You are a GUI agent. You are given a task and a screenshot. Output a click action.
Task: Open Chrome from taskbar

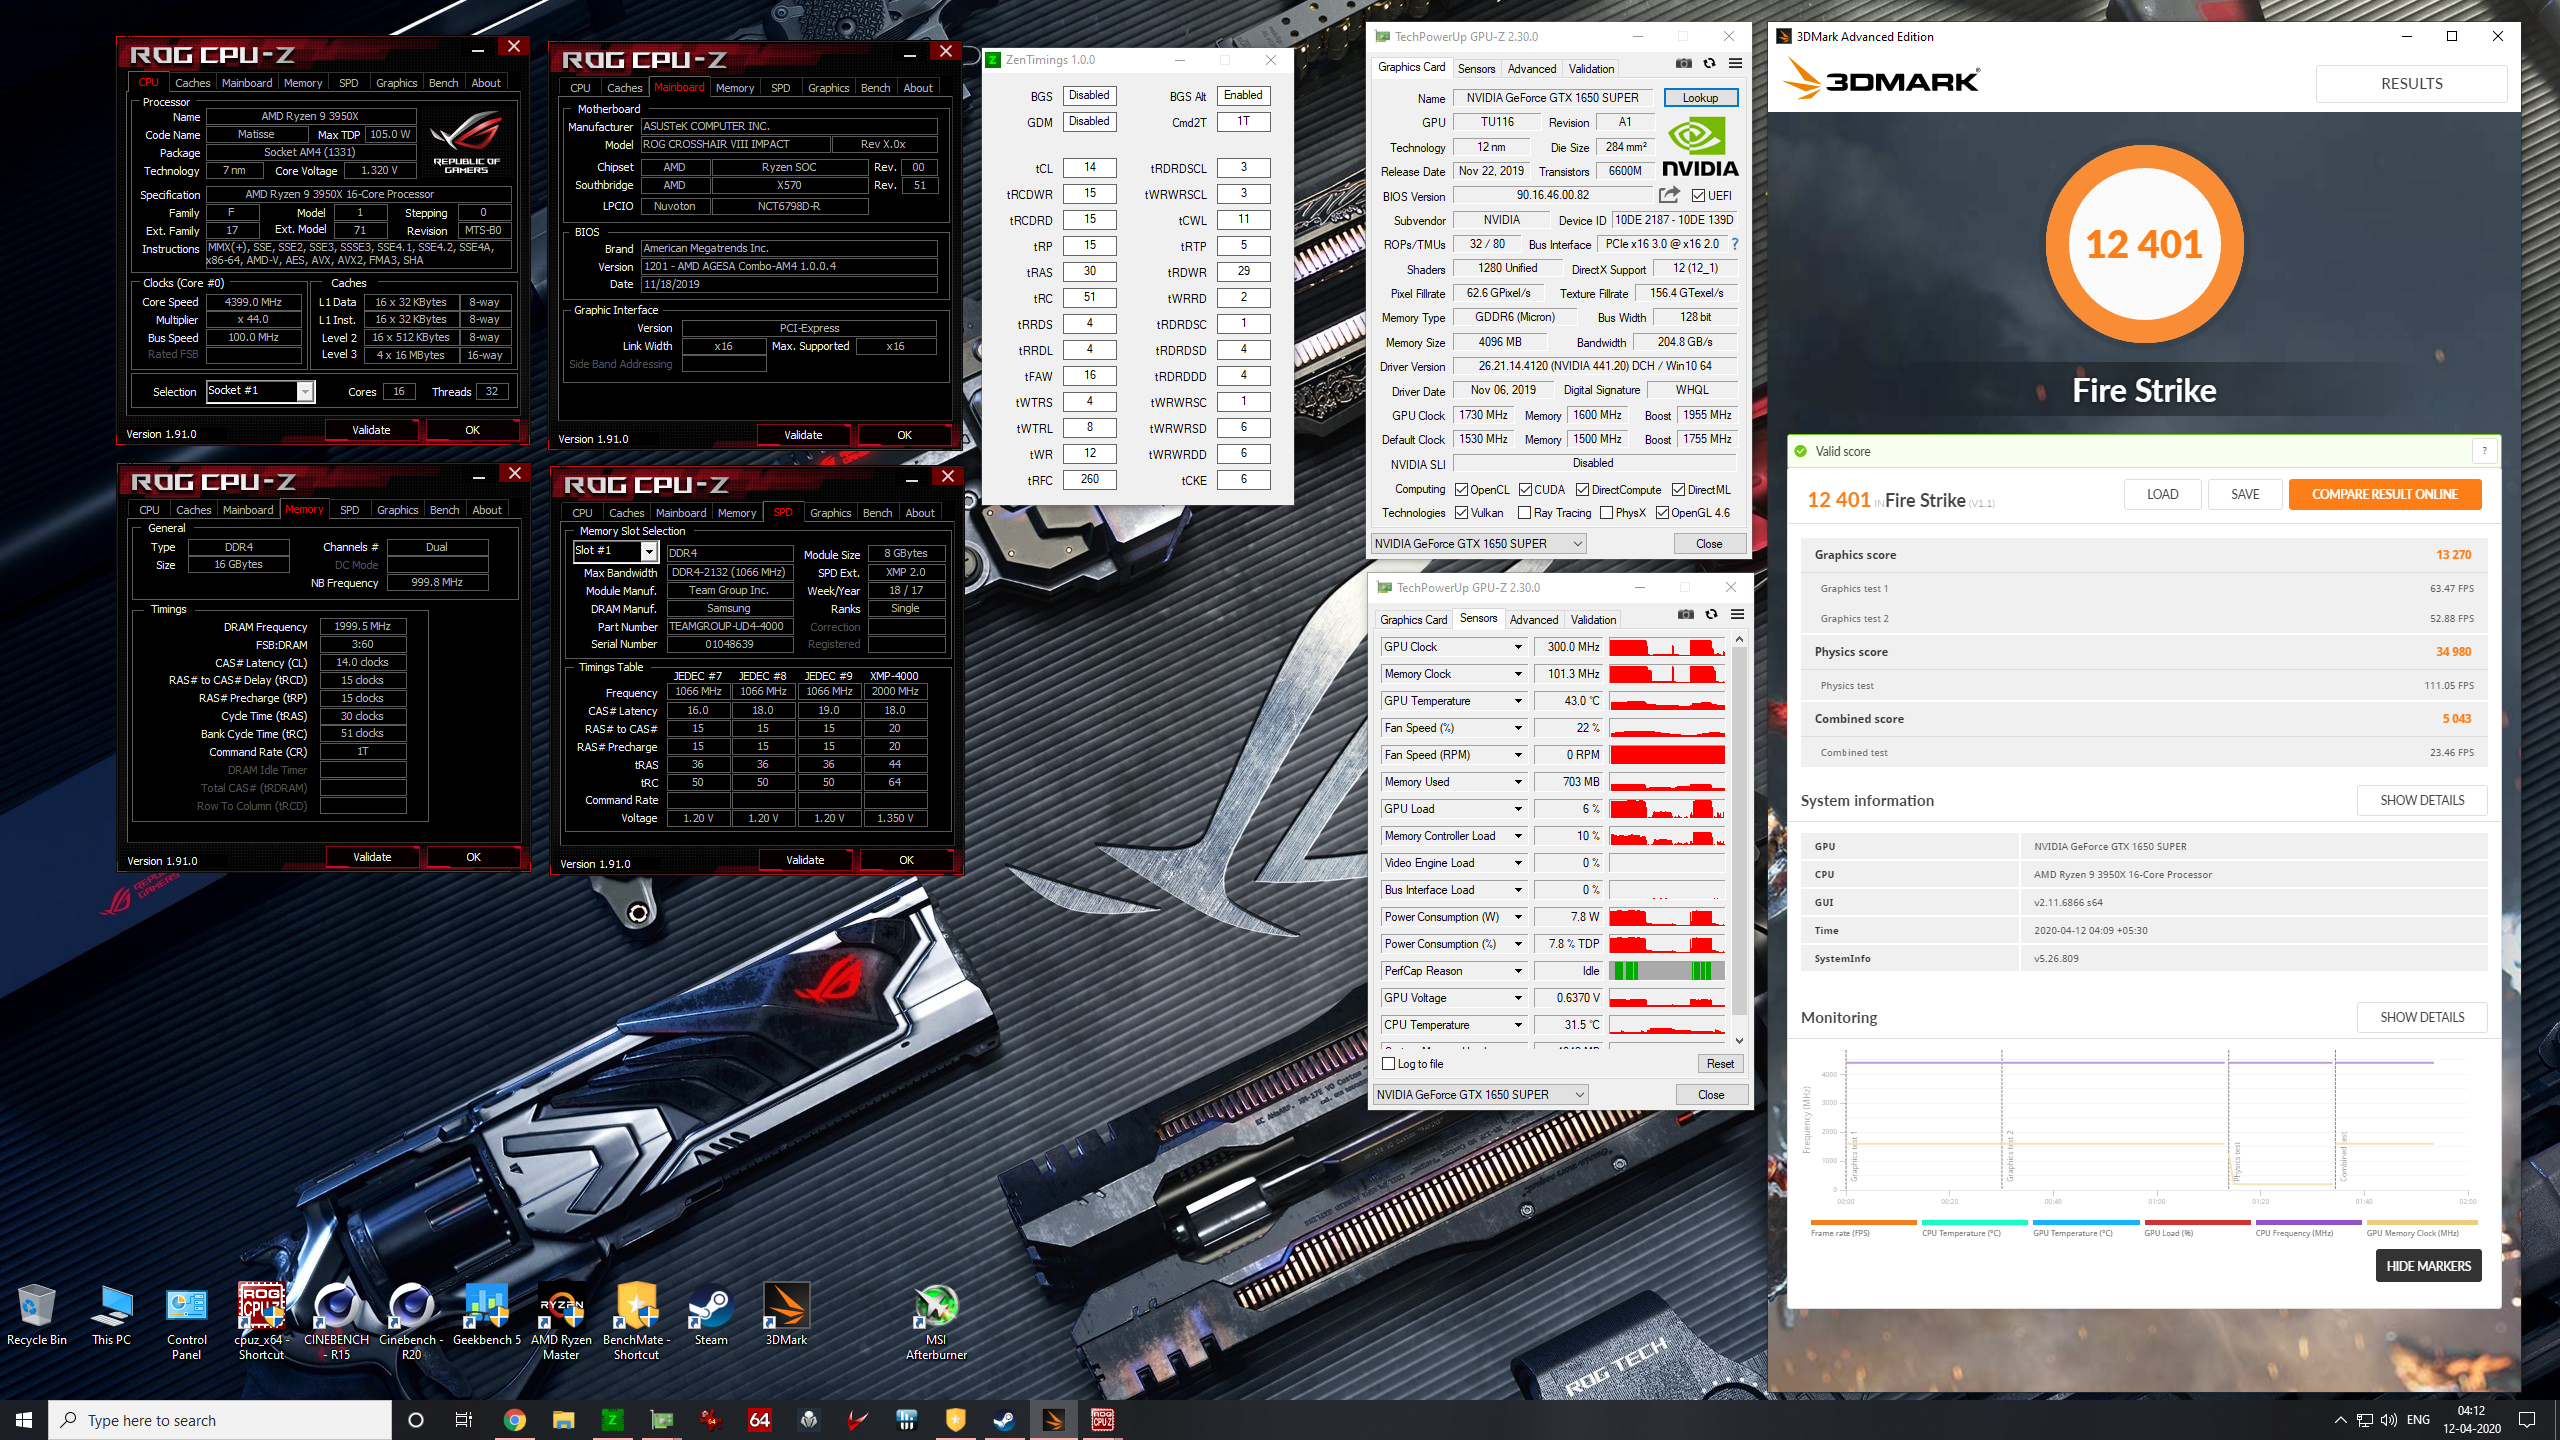point(515,1420)
